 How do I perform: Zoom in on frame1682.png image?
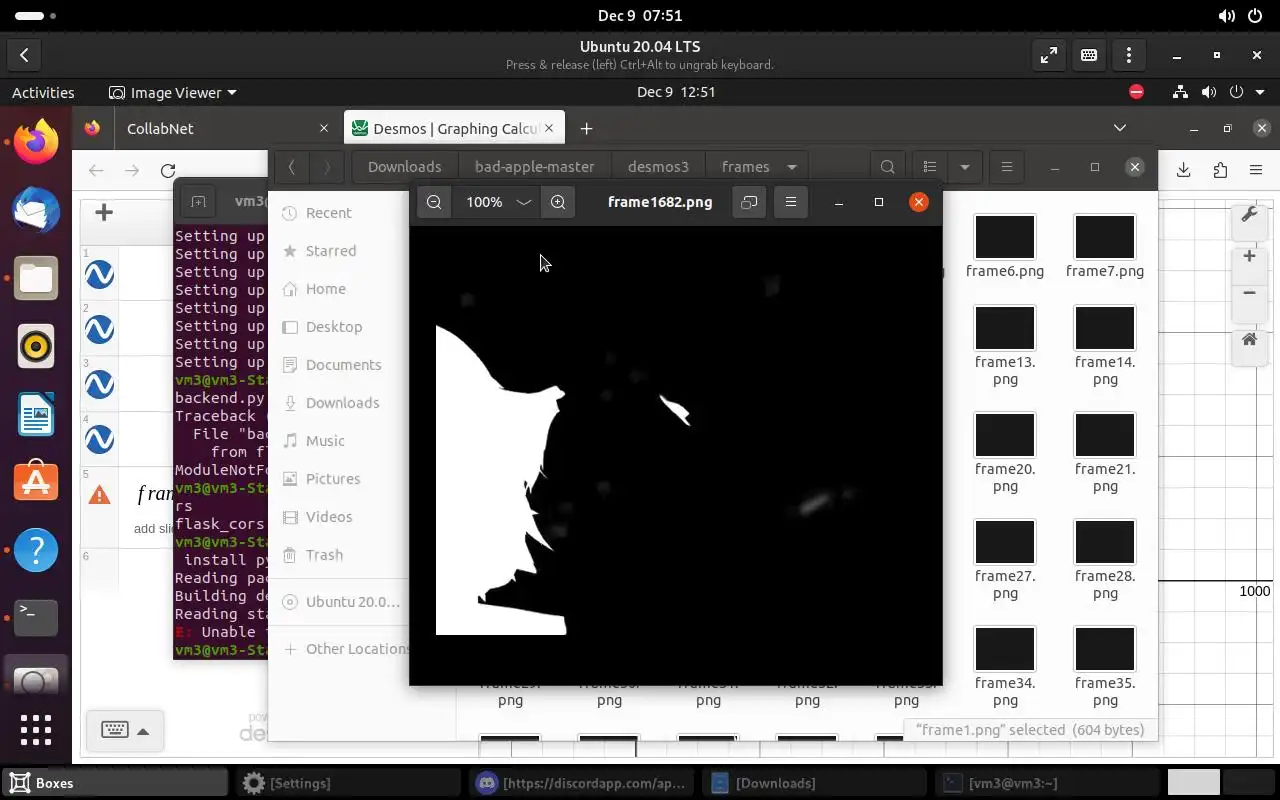coord(558,202)
